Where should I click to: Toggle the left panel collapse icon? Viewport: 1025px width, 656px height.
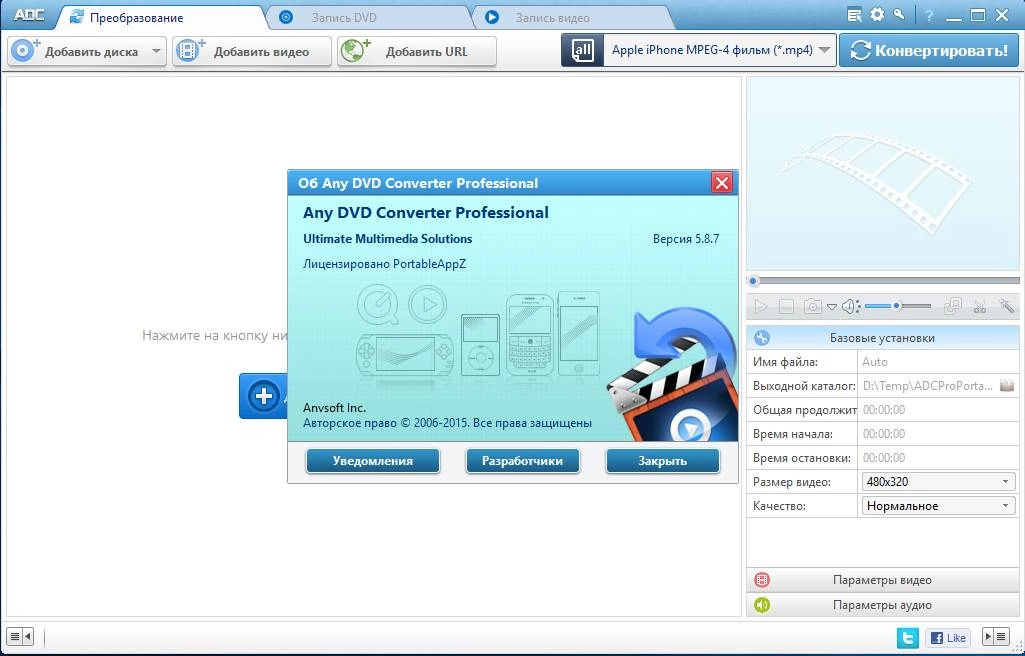(x=20, y=635)
